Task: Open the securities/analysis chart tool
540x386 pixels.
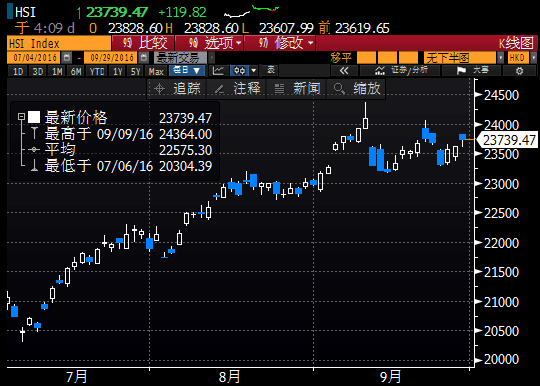Action: [400, 71]
